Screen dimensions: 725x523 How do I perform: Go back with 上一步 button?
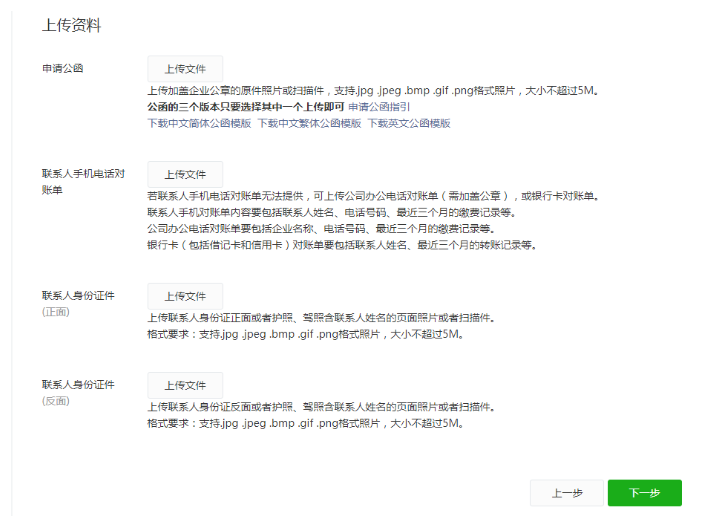[567, 493]
